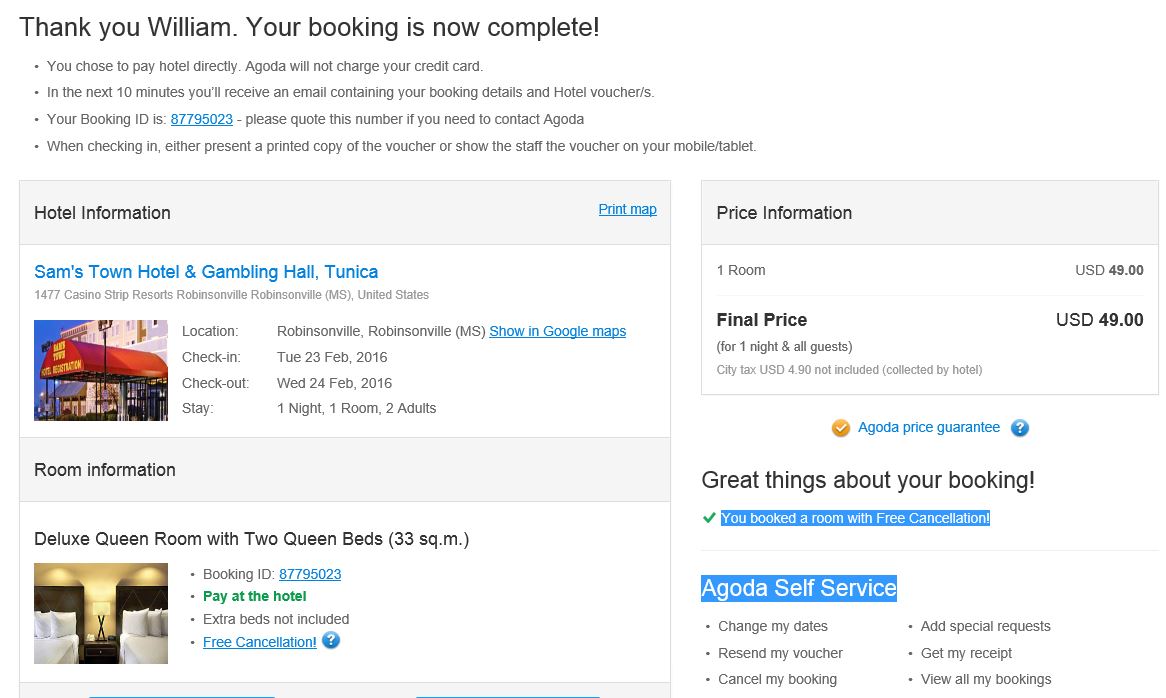Screen dimensions: 1166x698
Task: Select Add special requests option
Action: tap(985, 626)
